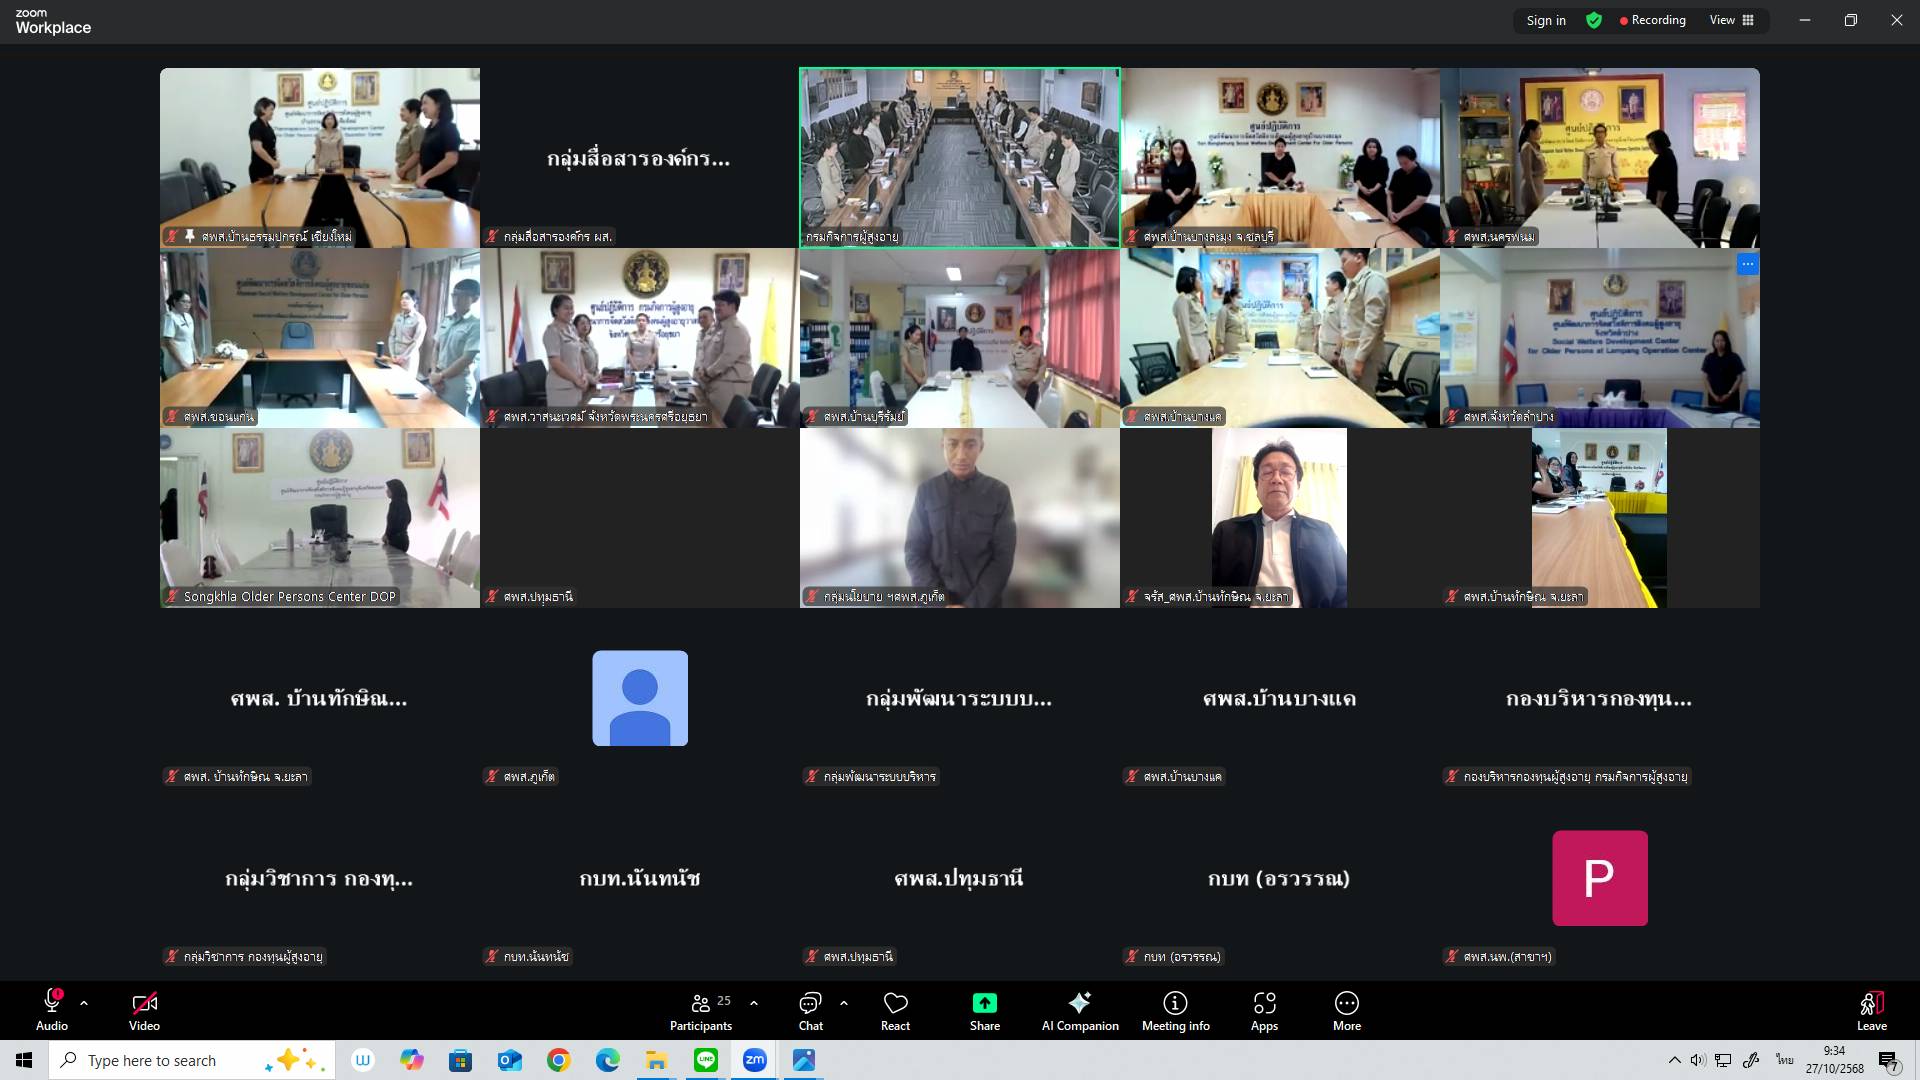This screenshot has height=1080, width=1920.
Task: Open the View layout menu
Action: (1732, 20)
